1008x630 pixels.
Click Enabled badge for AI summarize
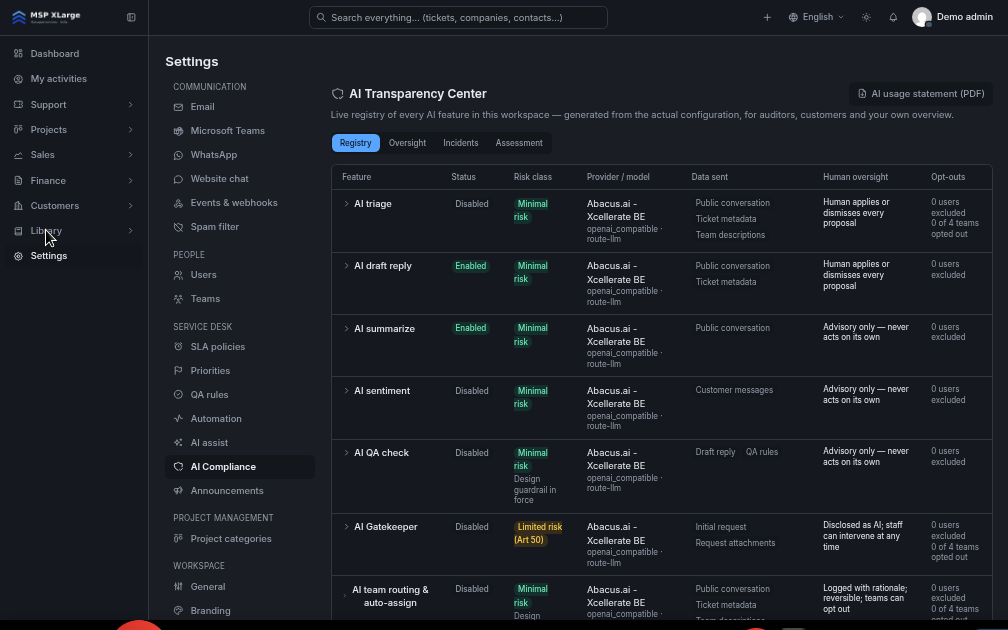click(x=471, y=328)
